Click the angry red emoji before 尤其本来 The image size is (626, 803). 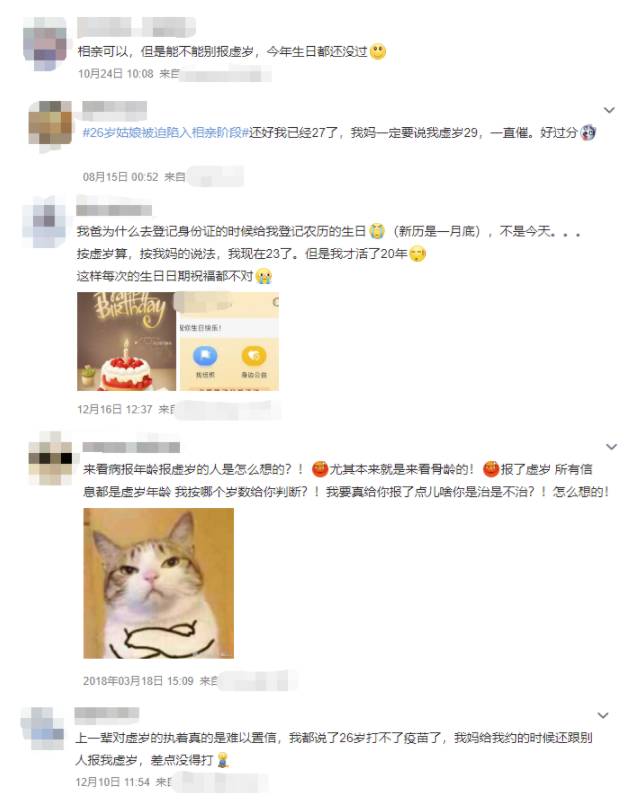click(x=320, y=469)
